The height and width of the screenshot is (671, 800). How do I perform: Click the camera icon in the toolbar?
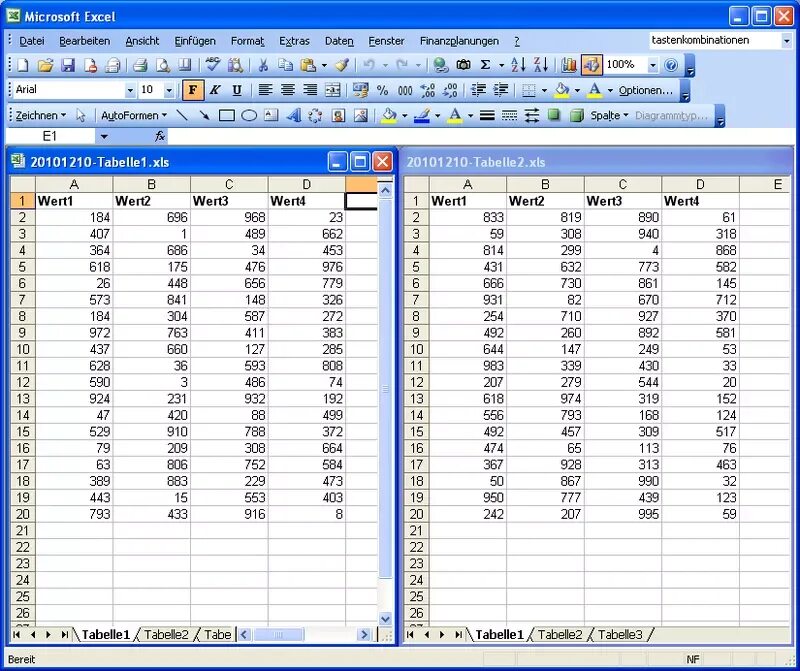click(463, 65)
